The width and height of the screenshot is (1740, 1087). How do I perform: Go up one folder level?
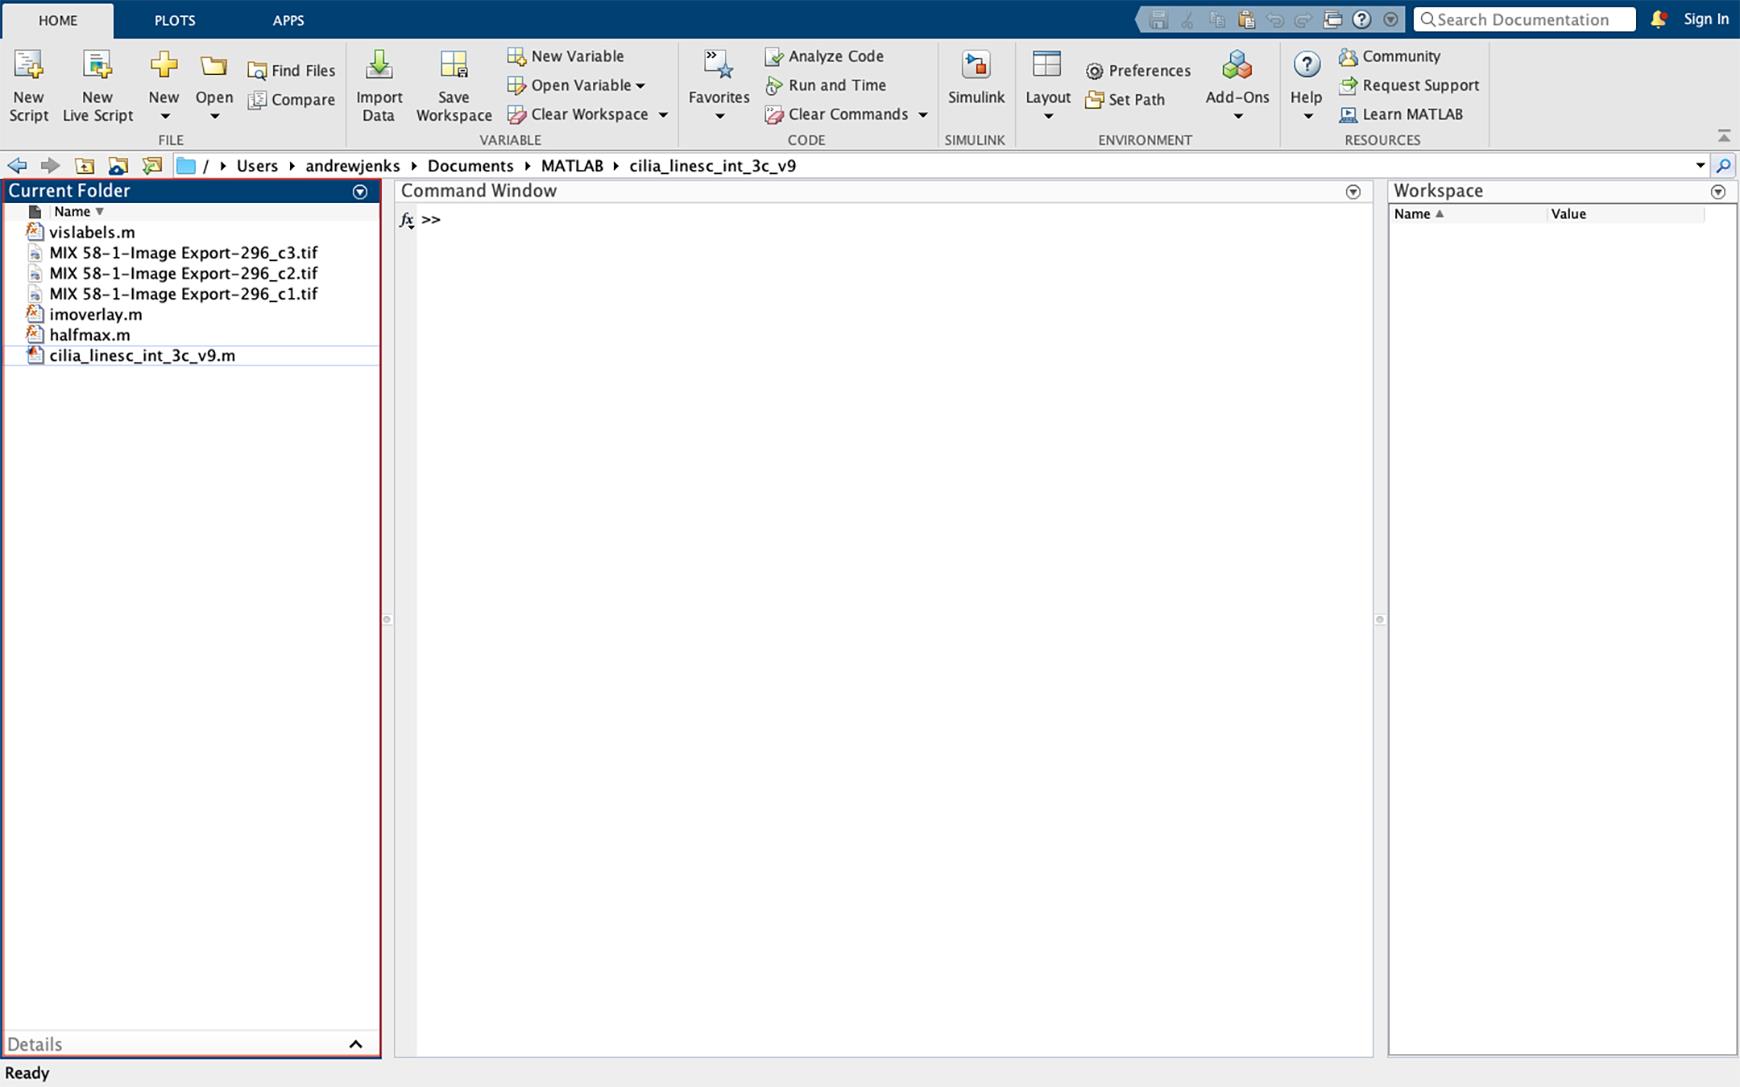tap(85, 165)
